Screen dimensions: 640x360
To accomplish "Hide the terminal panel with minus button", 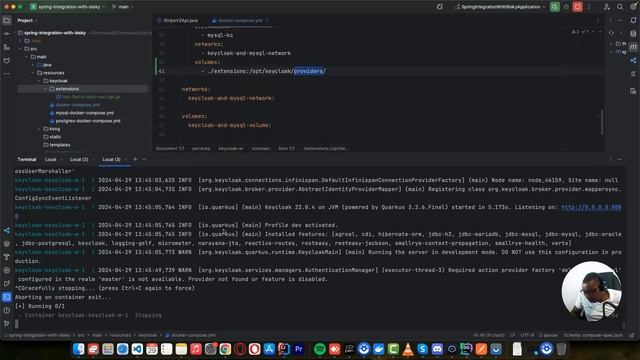I will [x=619, y=159].
